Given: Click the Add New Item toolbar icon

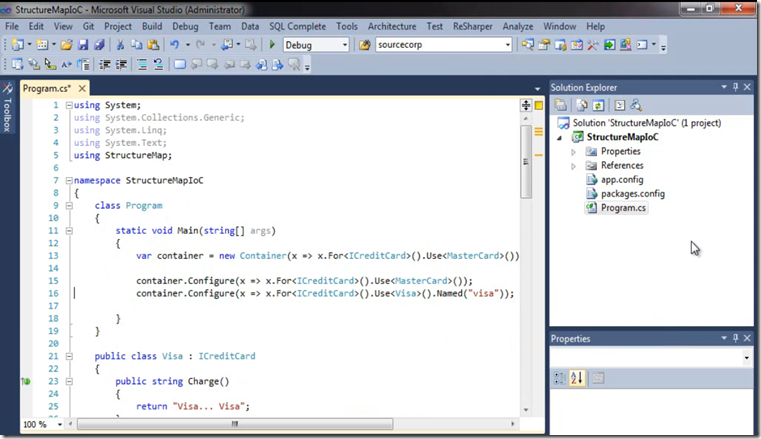Looking at the screenshot, I should [42, 45].
